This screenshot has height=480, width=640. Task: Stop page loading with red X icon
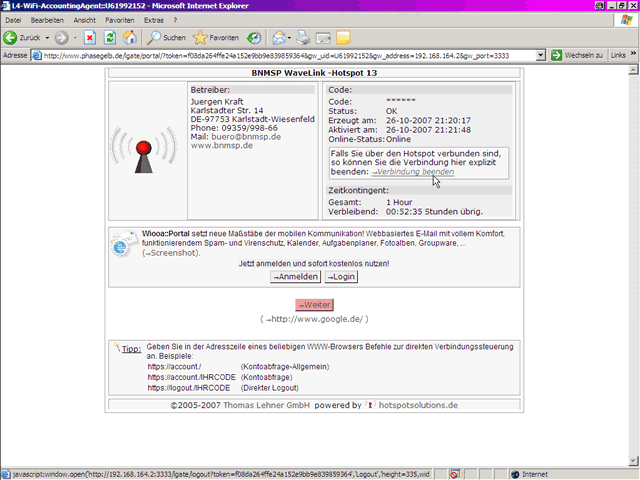pyautogui.click(x=90, y=38)
